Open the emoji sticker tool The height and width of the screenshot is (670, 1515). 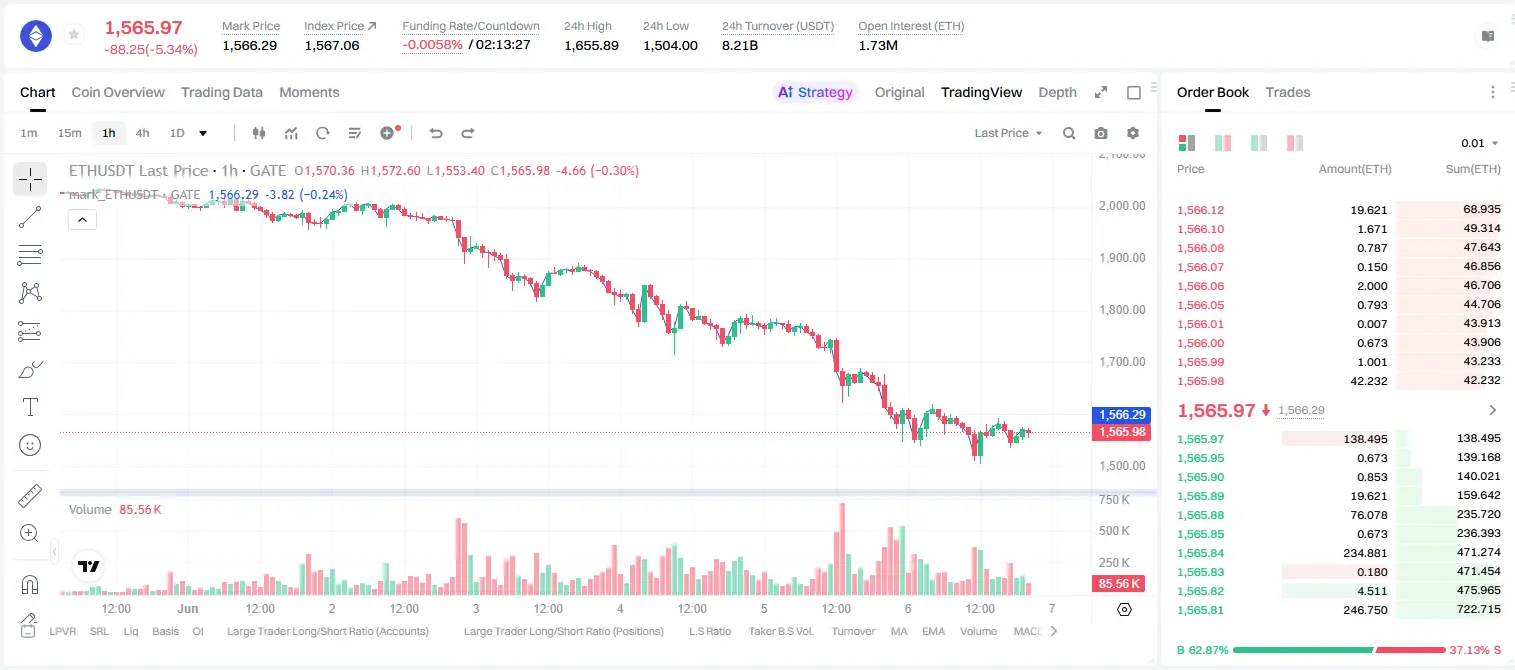[30, 445]
